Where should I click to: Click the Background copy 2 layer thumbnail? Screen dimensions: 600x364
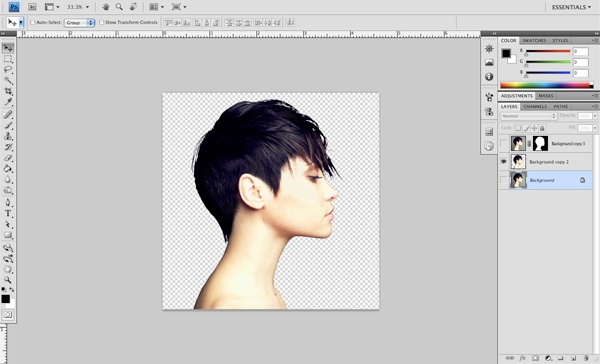tap(518, 162)
